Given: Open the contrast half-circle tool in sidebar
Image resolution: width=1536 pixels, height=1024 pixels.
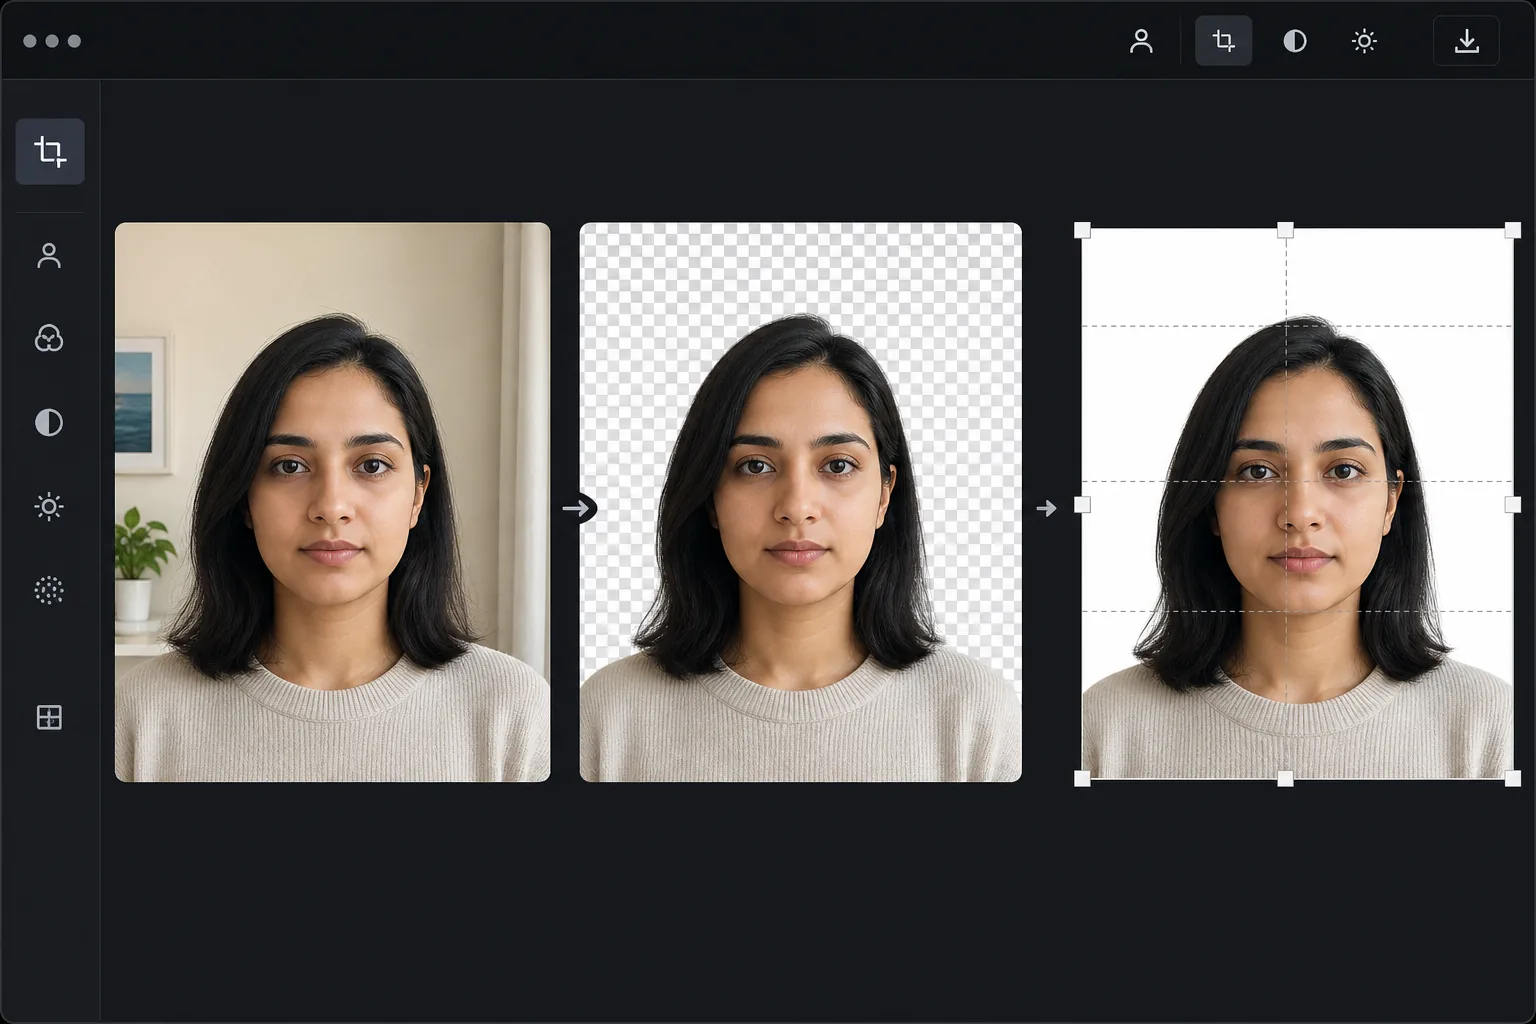Looking at the screenshot, I should 49,423.
